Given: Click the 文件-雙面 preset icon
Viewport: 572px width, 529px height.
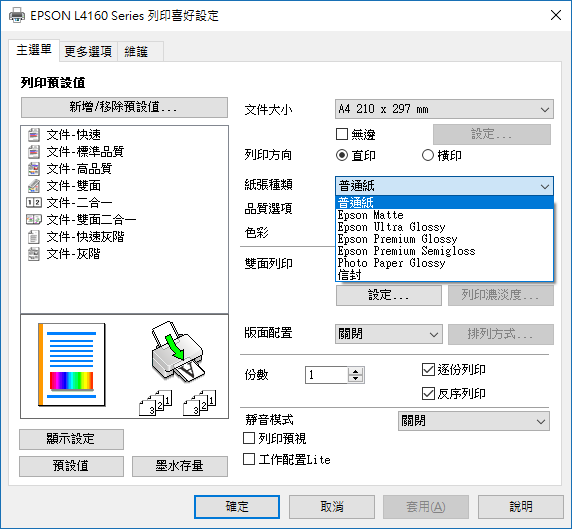Looking at the screenshot, I should (34, 186).
